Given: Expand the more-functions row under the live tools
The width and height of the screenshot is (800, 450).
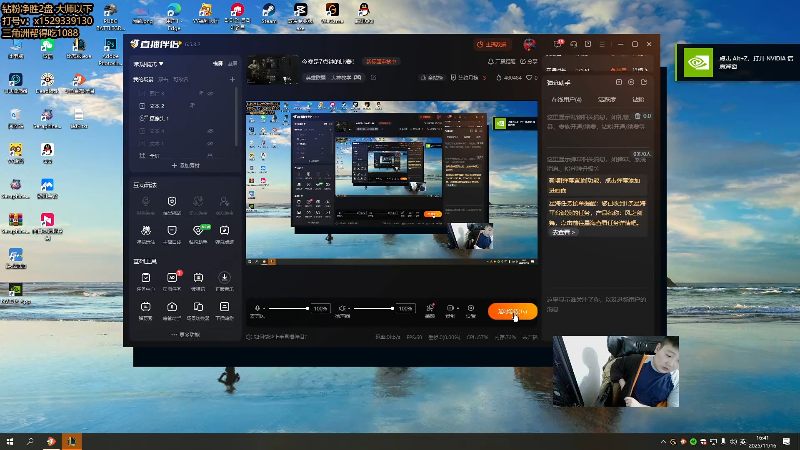Looking at the screenshot, I should [x=186, y=335].
